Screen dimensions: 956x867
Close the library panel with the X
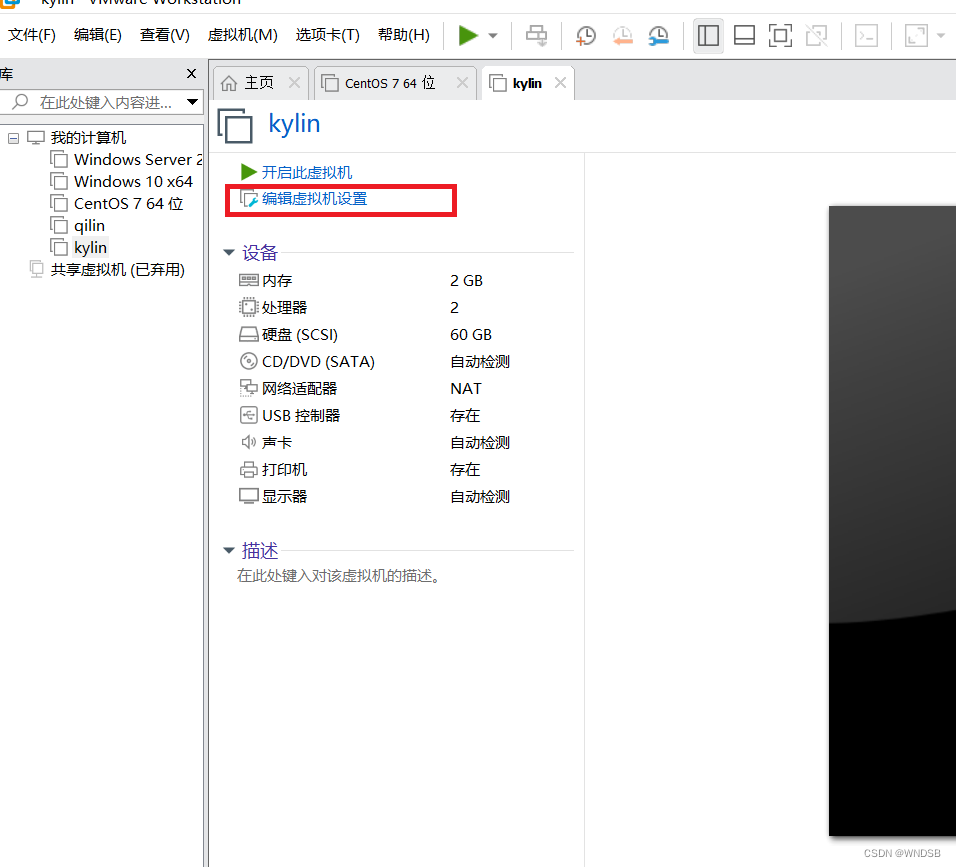191,74
